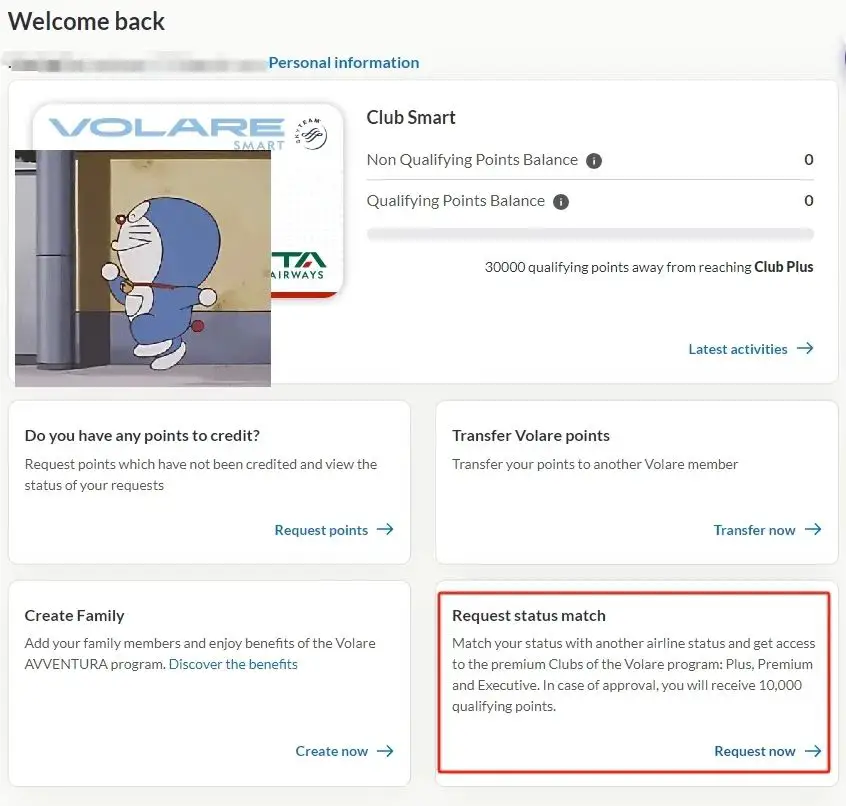The height and width of the screenshot is (806, 846).
Task: Open the Discover the benefits link
Action: pos(233,664)
